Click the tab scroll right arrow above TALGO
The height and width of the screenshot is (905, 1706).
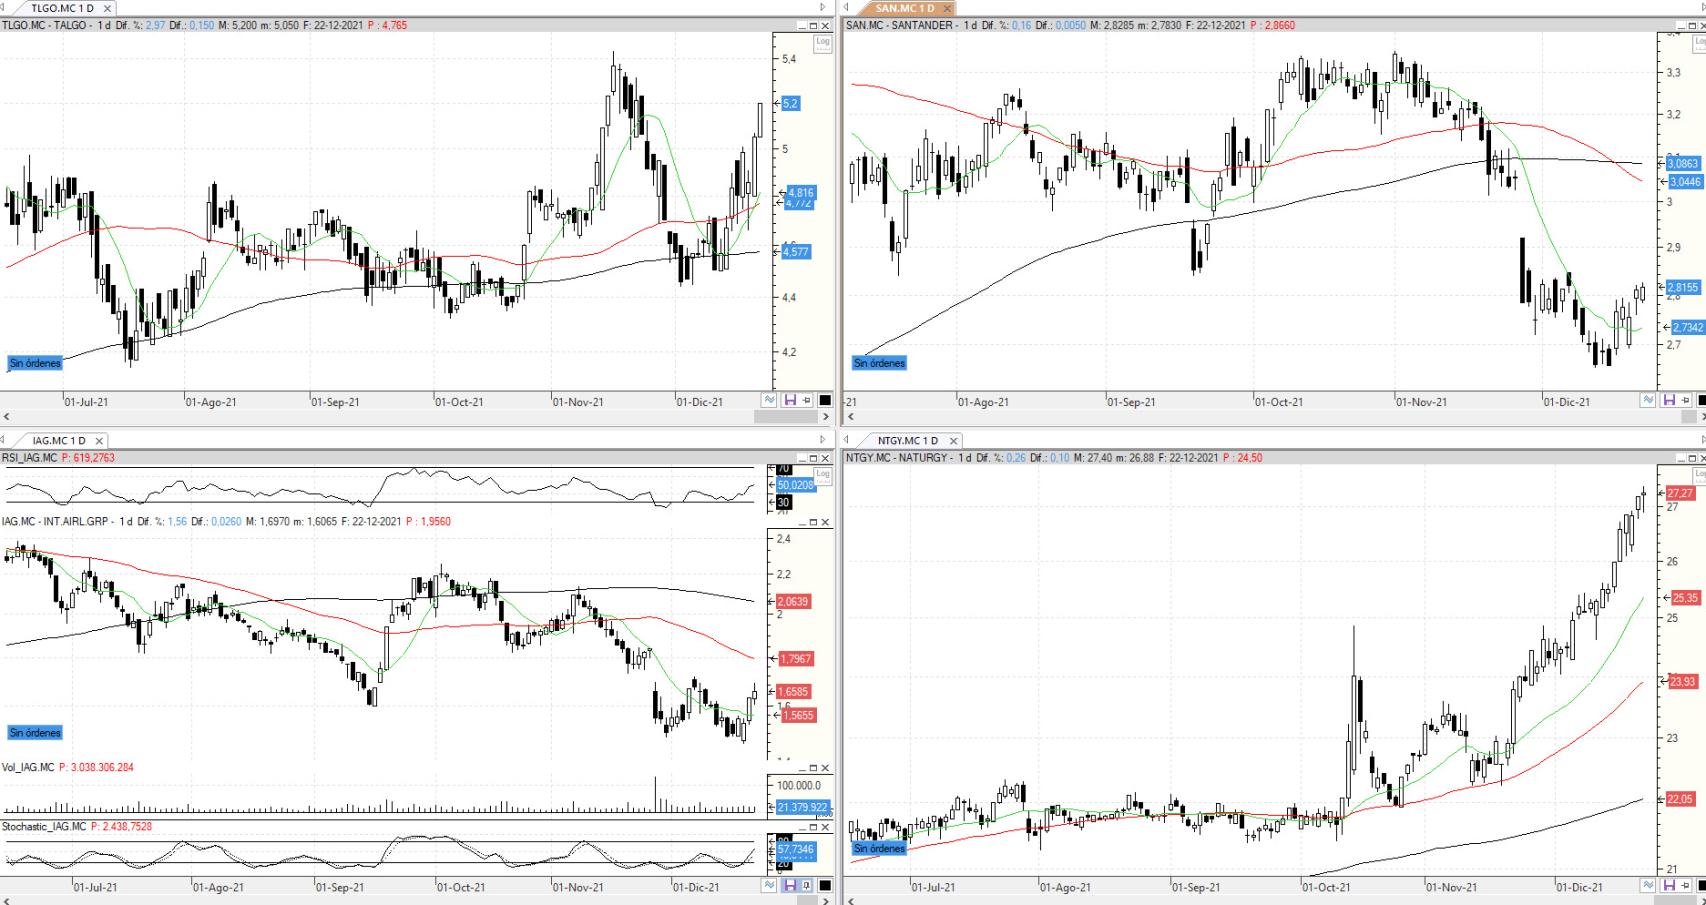(x=823, y=8)
